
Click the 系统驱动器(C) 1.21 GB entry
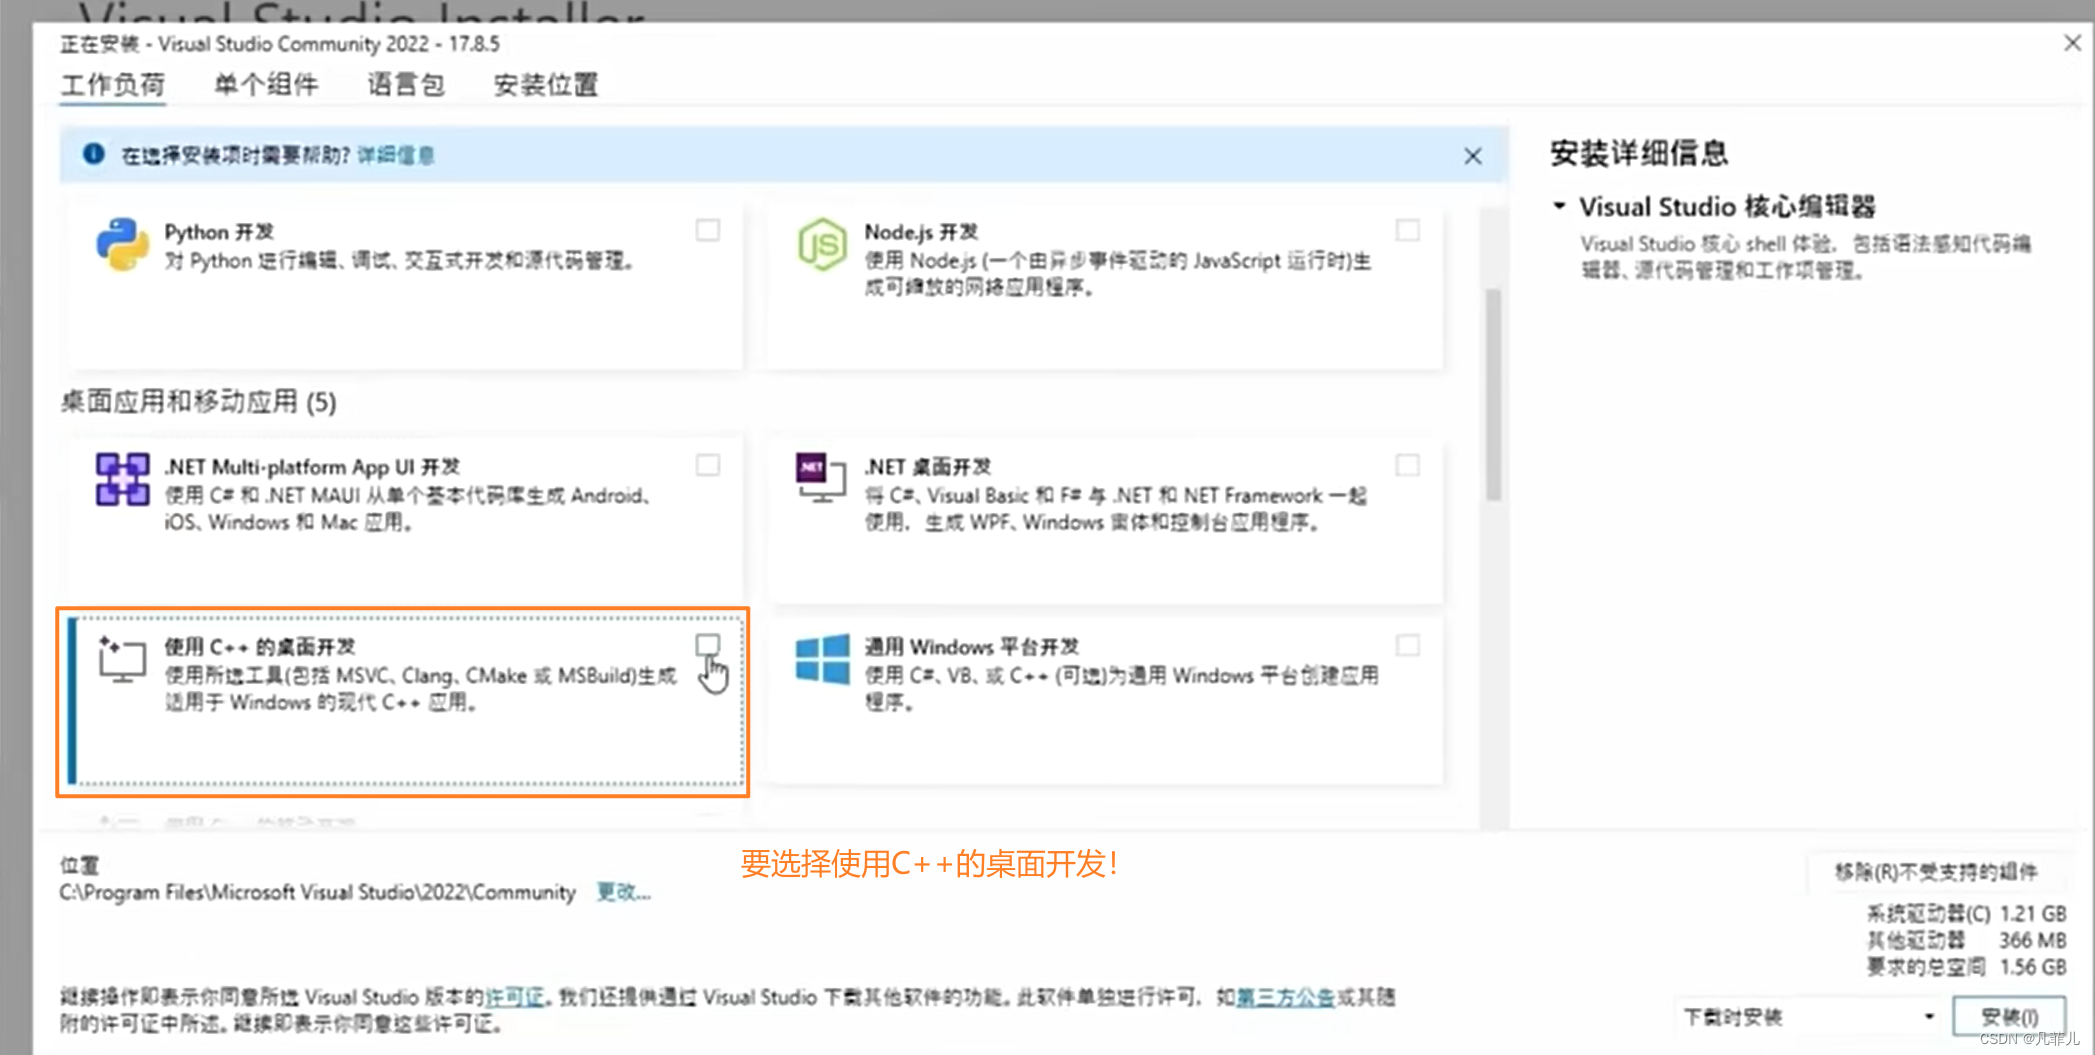(1966, 913)
